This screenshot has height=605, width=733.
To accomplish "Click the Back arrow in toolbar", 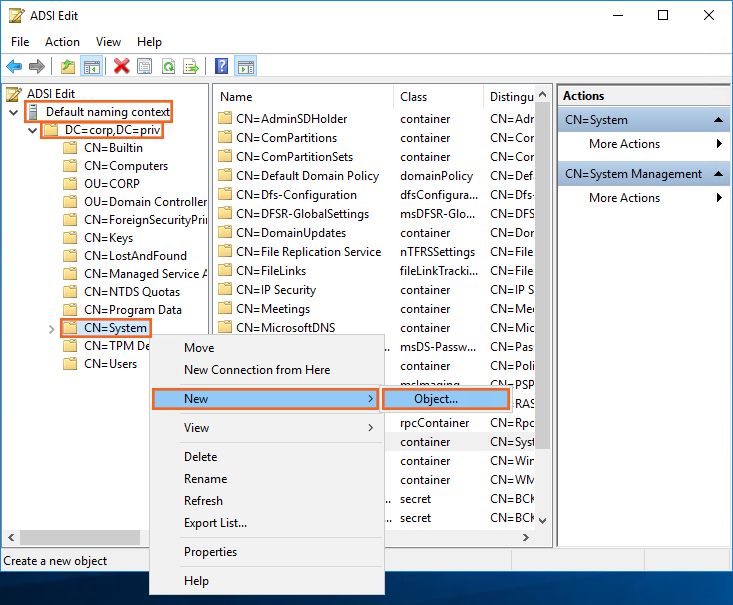I will coord(14,67).
